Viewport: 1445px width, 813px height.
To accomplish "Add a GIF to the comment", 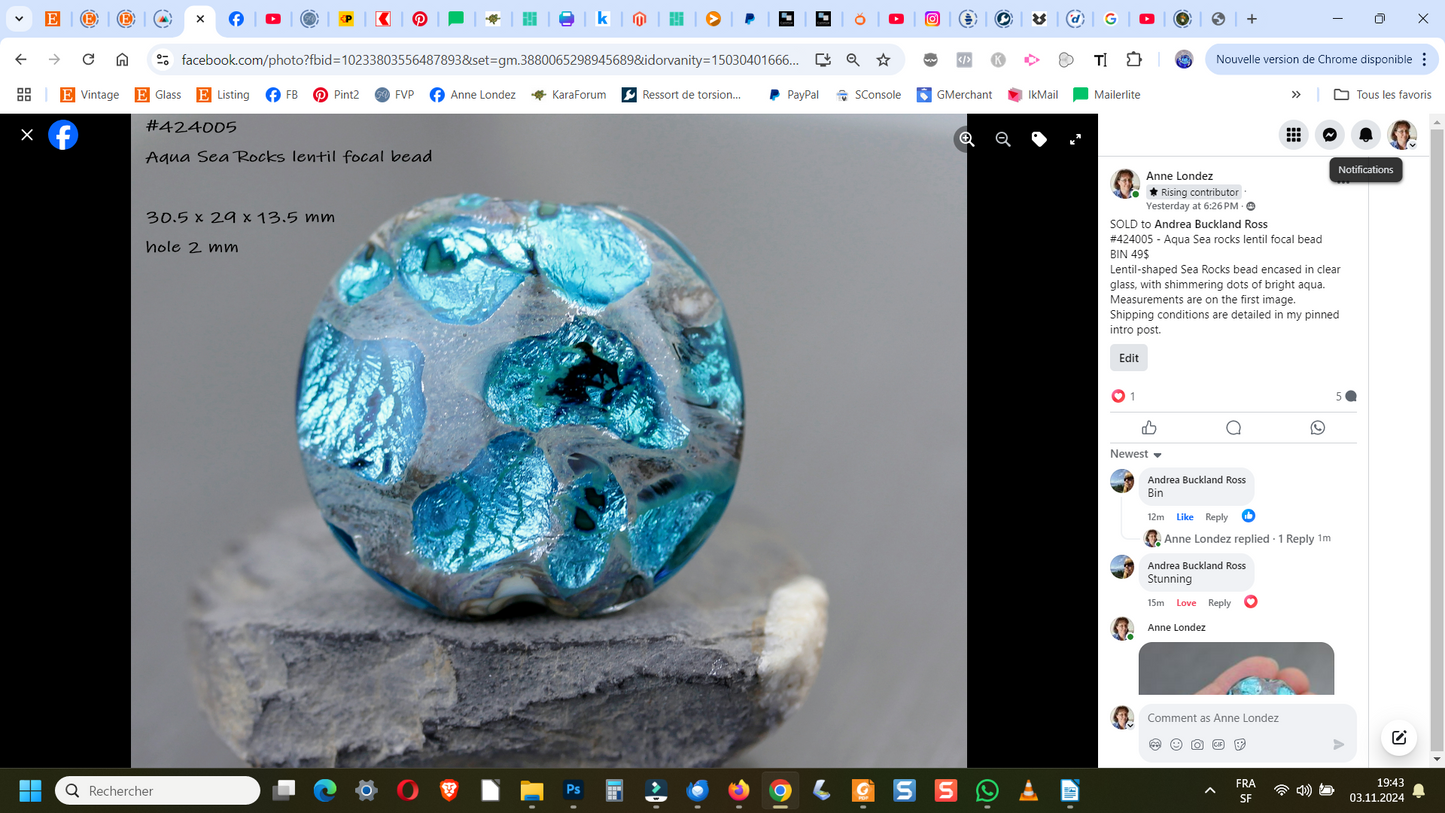I will coord(1218,745).
